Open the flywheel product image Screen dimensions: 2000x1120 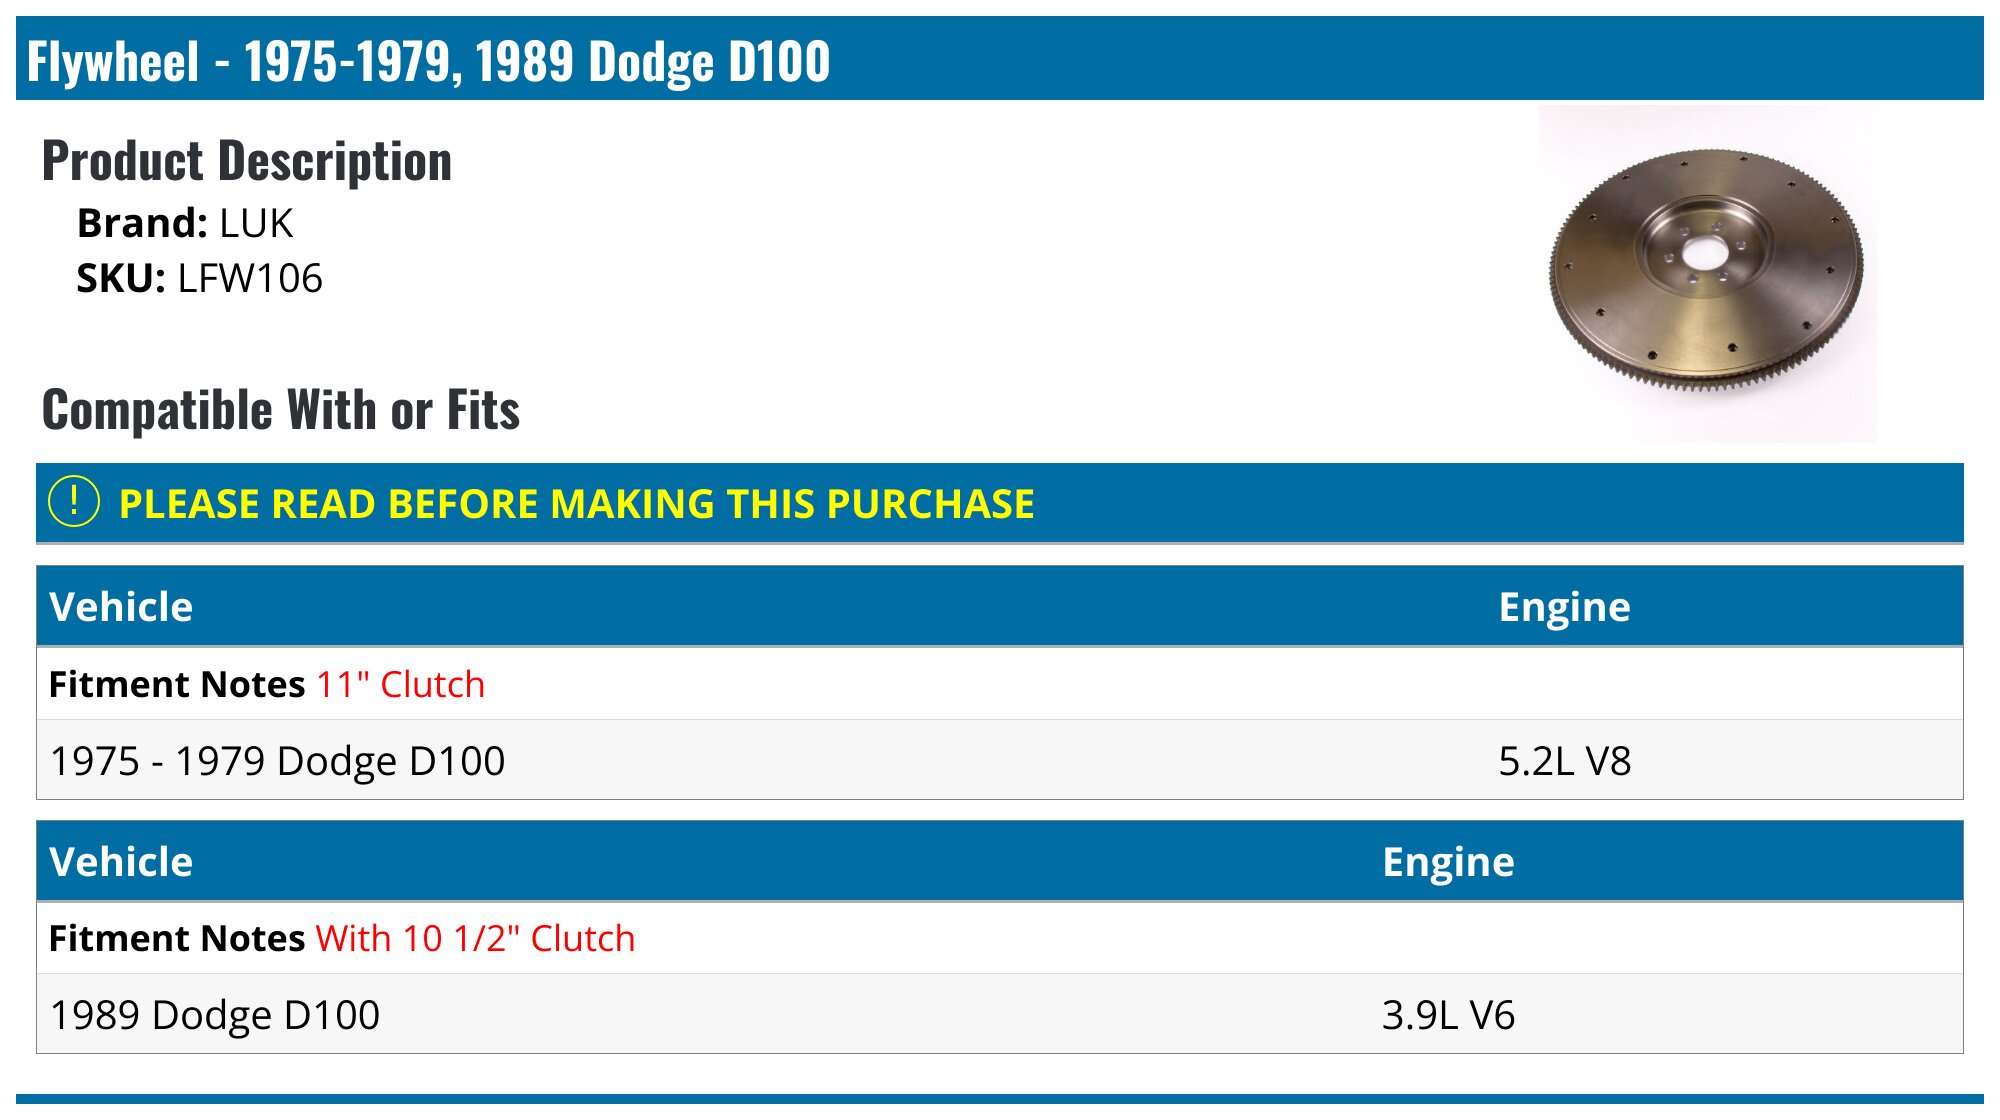click(x=1707, y=272)
